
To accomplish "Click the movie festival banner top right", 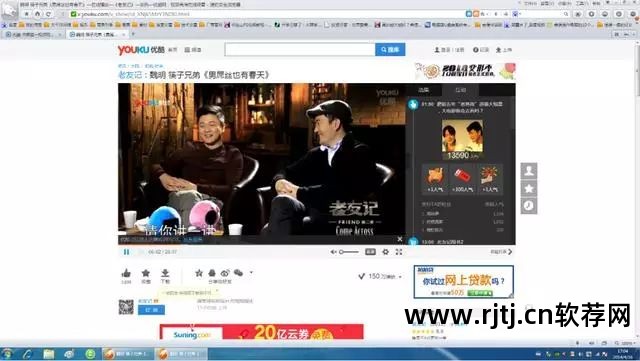I will pos(465,71).
